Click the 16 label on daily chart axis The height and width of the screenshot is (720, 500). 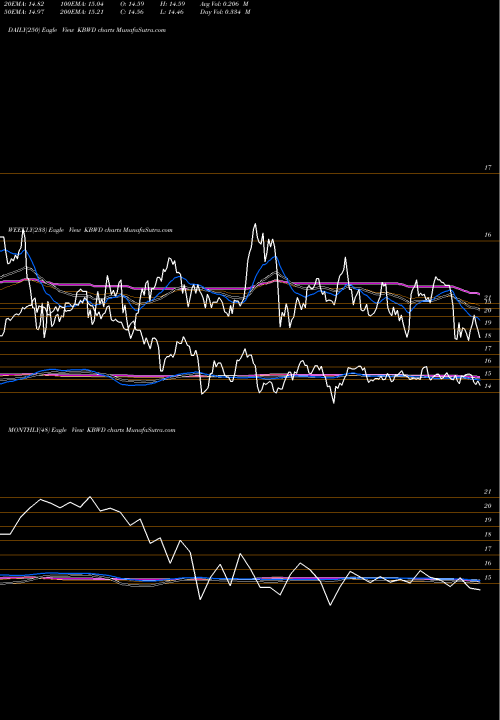(x=488, y=235)
